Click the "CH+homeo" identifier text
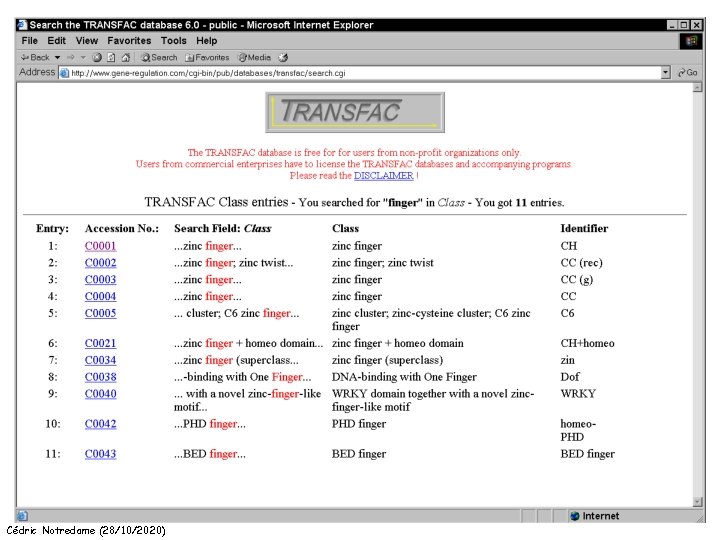The image size is (720, 540). coord(587,343)
